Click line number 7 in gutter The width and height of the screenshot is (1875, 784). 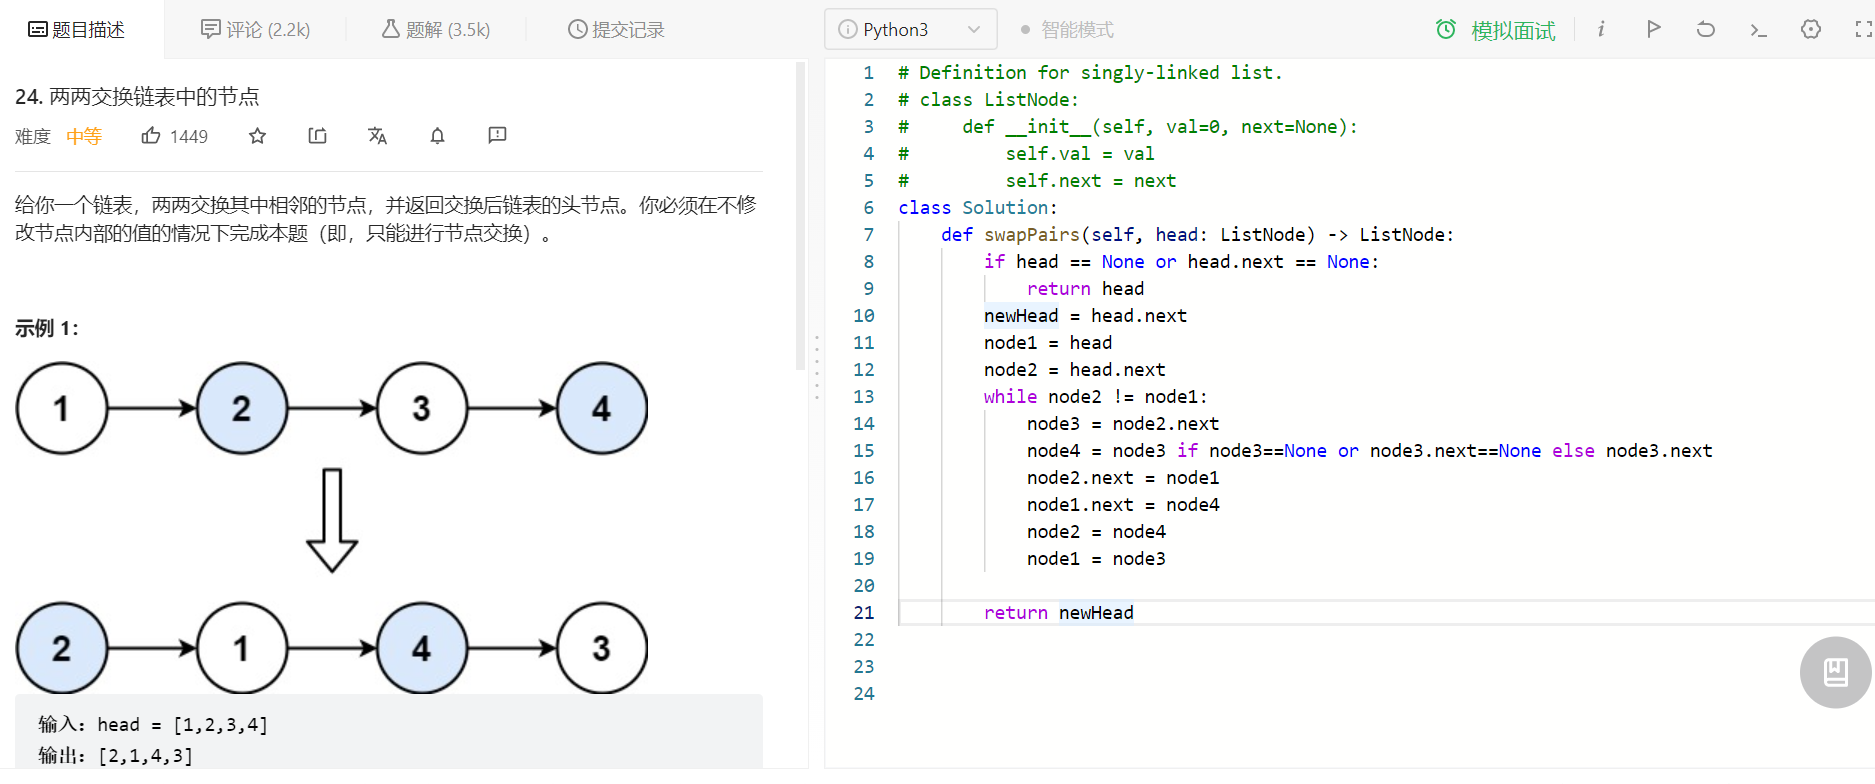(869, 234)
